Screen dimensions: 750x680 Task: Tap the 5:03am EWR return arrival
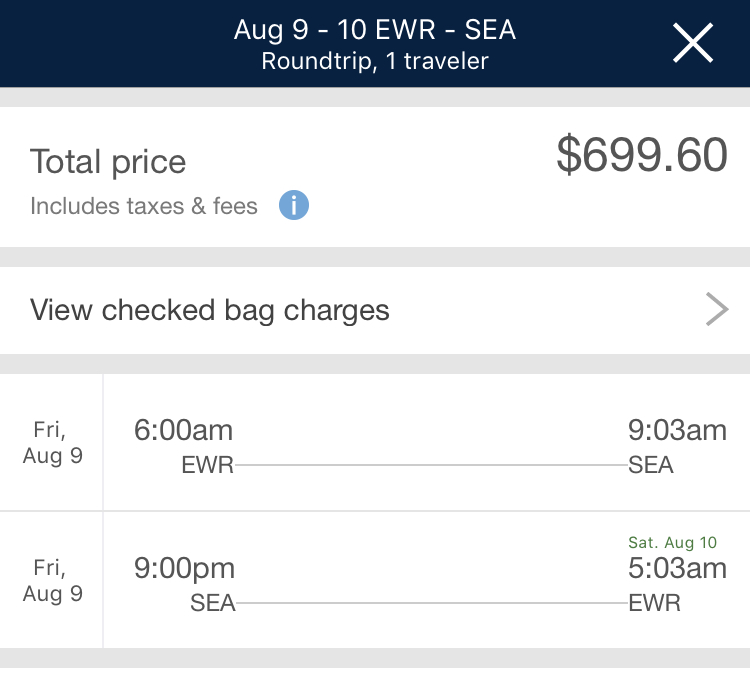coord(676,568)
